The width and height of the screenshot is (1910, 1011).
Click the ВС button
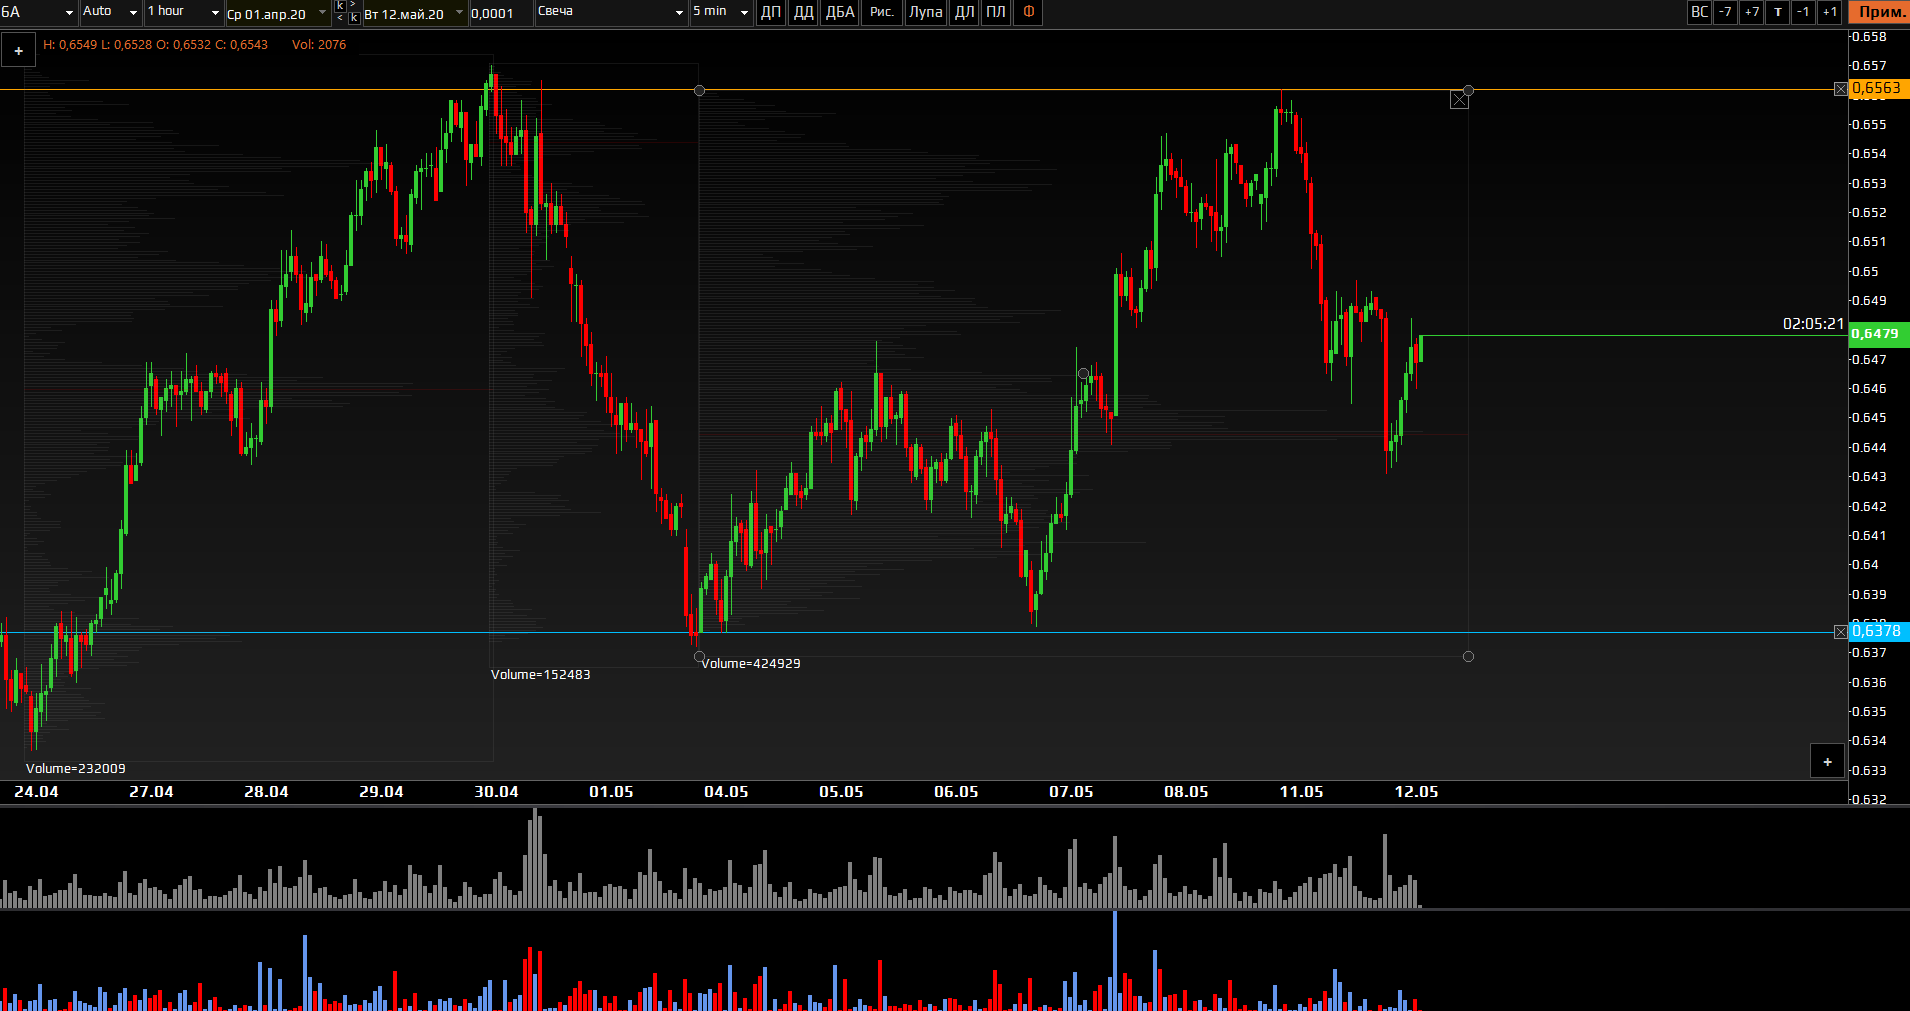coord(1699,12)
